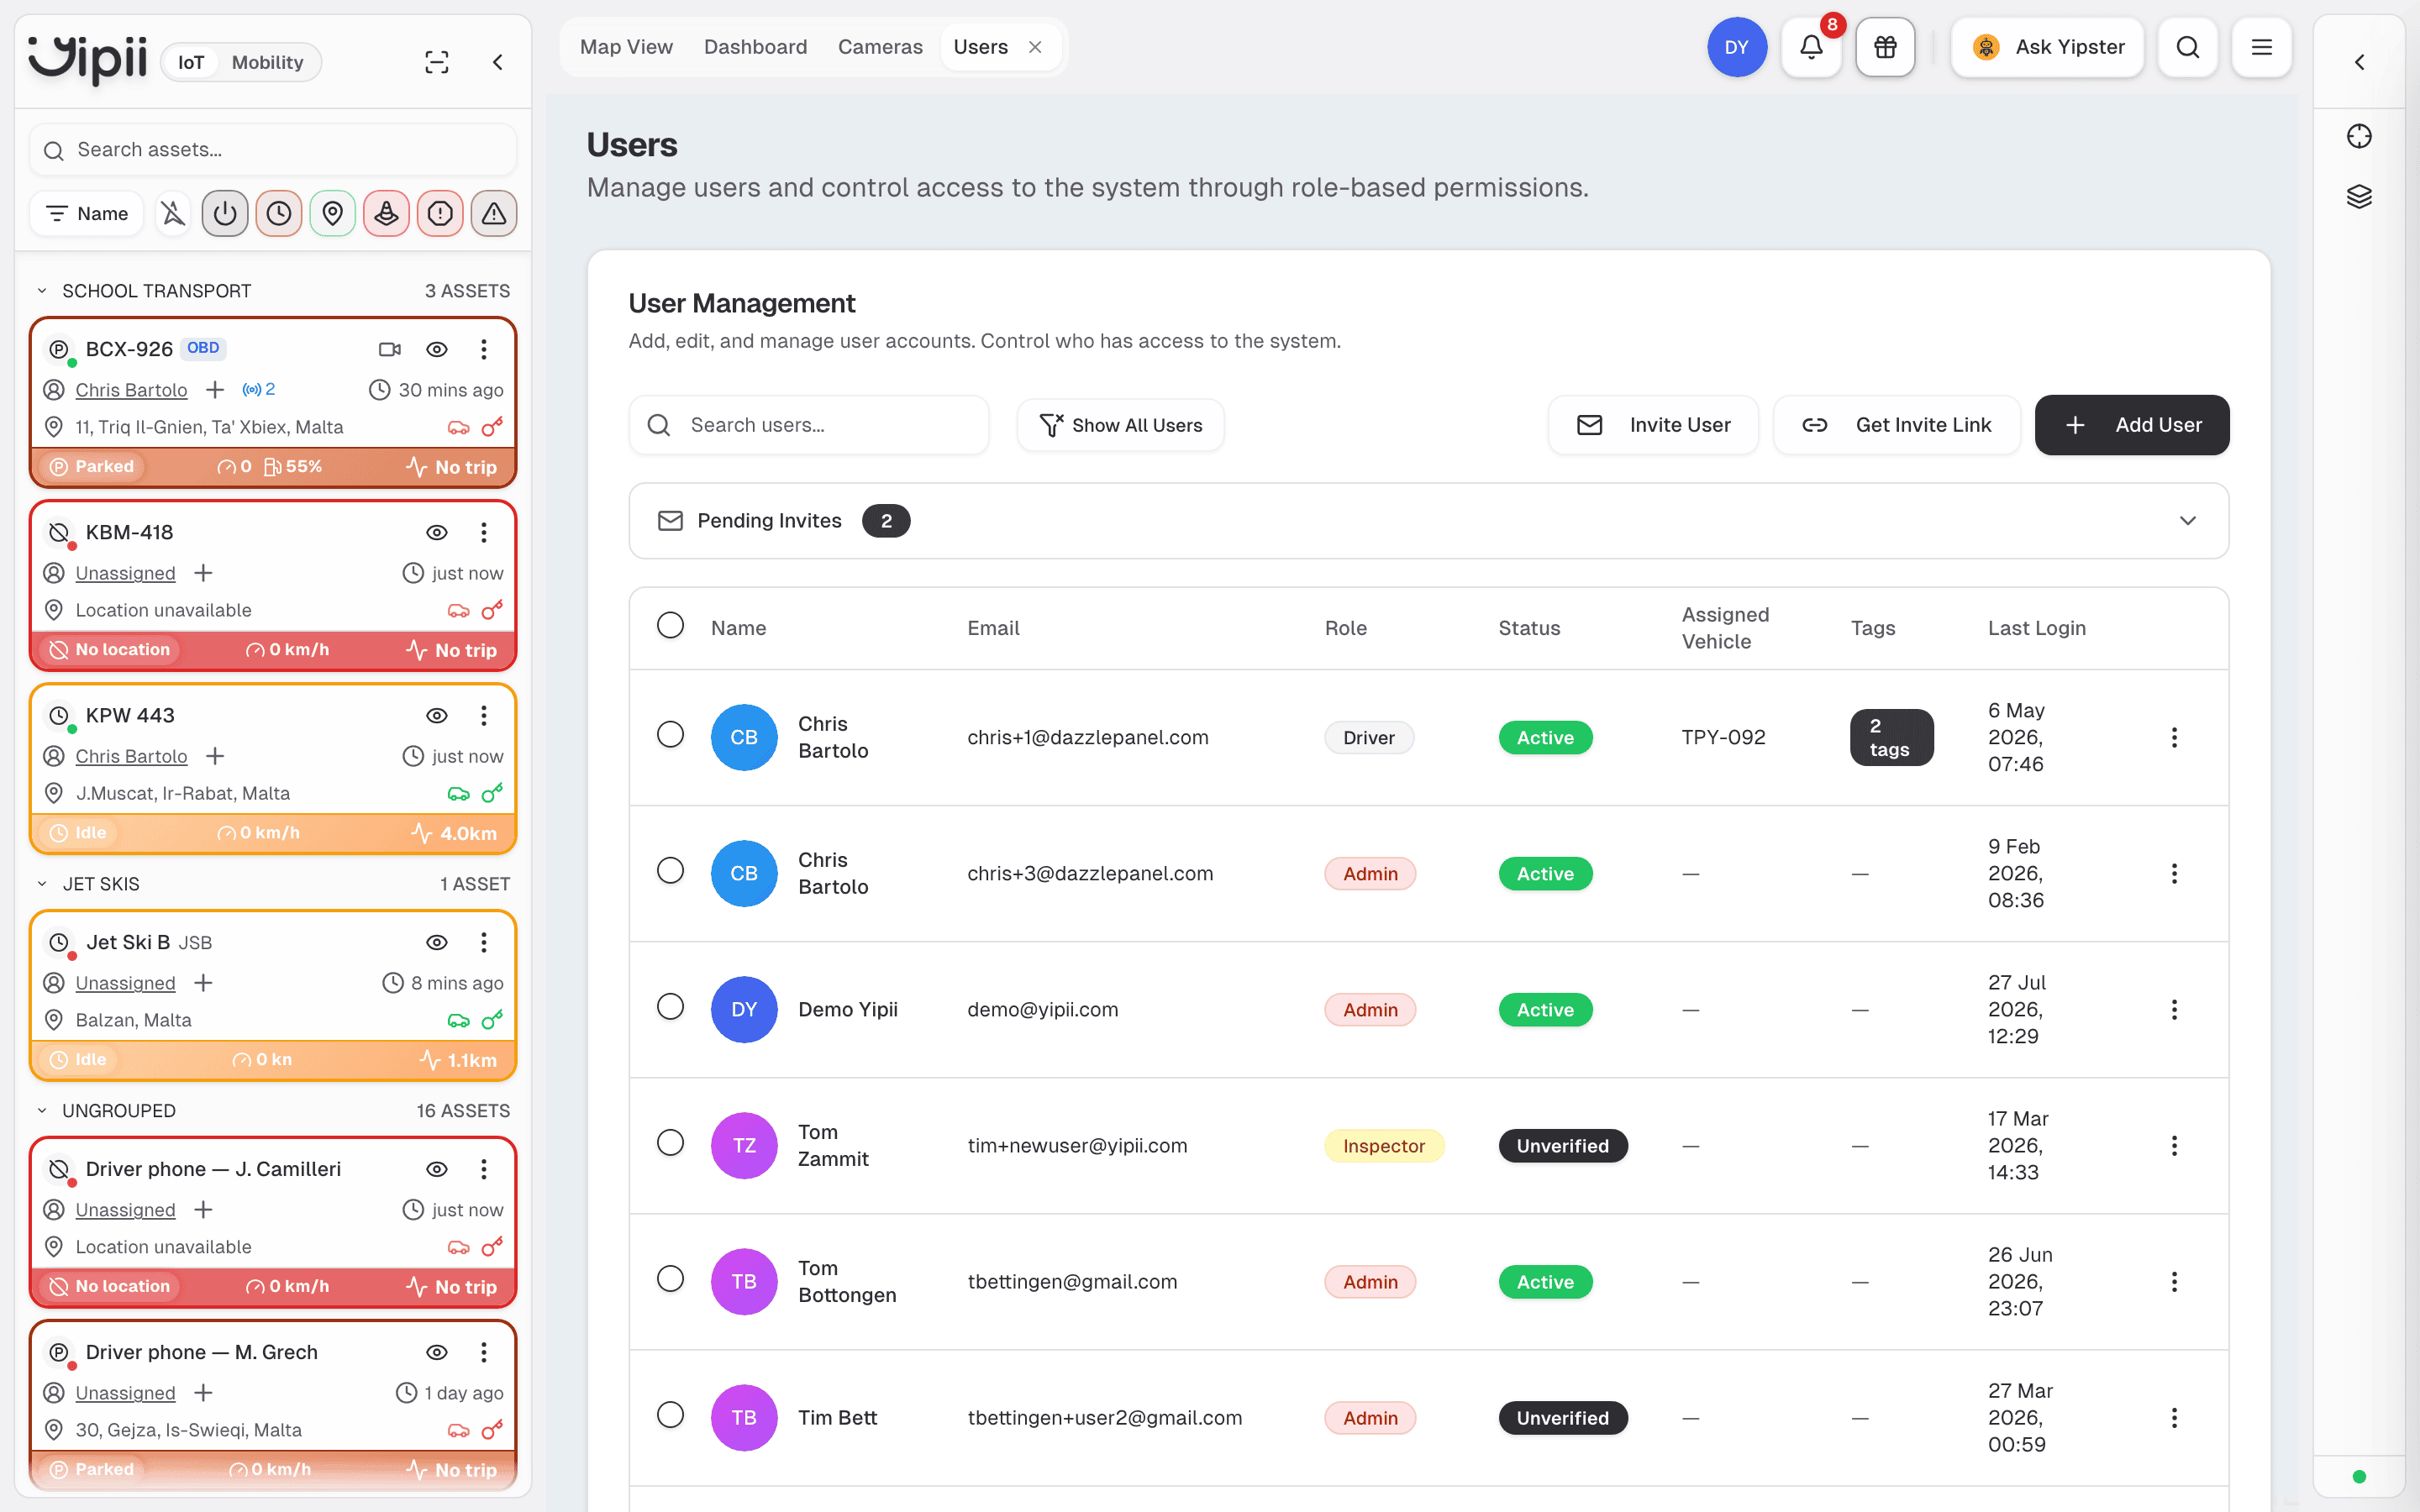
Task: Click the scan focus icon beside Mobility
Action: coord(437,62)
